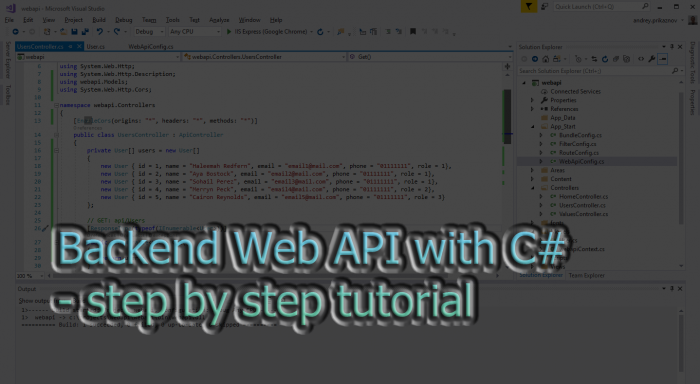The image size is (700, 384).
Task: Open Properties wrench icon in Solution Explorer
Action: click(652, 59)
